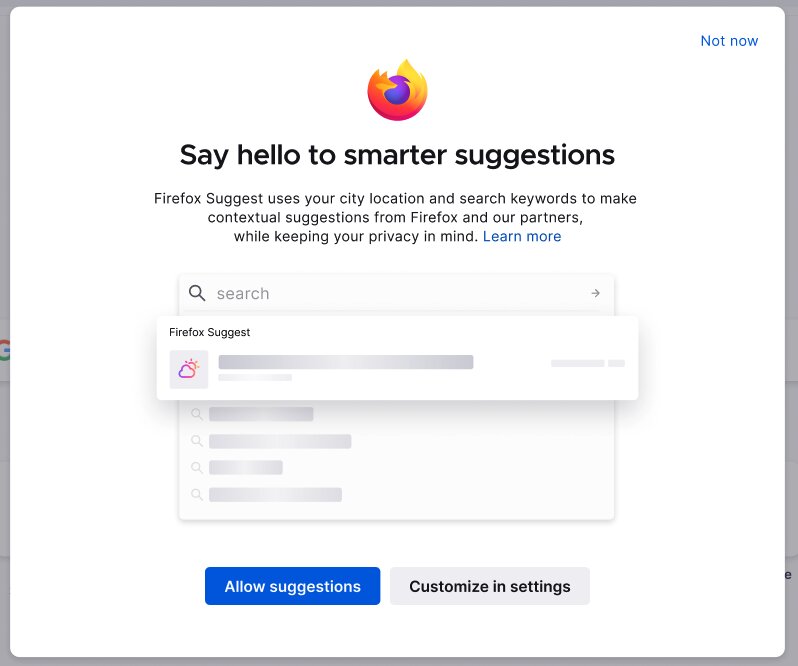Select the second placeholder search suggestion
The image size is (798, 666).
pos(280,441)
